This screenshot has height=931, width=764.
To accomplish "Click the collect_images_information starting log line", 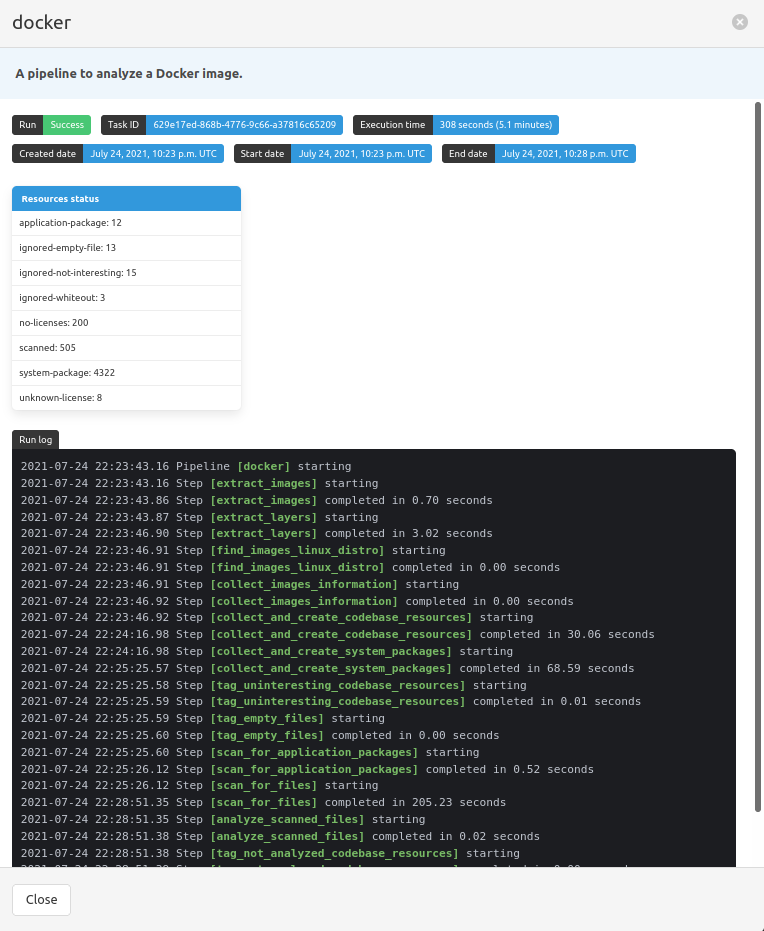I will pos(240,584).
